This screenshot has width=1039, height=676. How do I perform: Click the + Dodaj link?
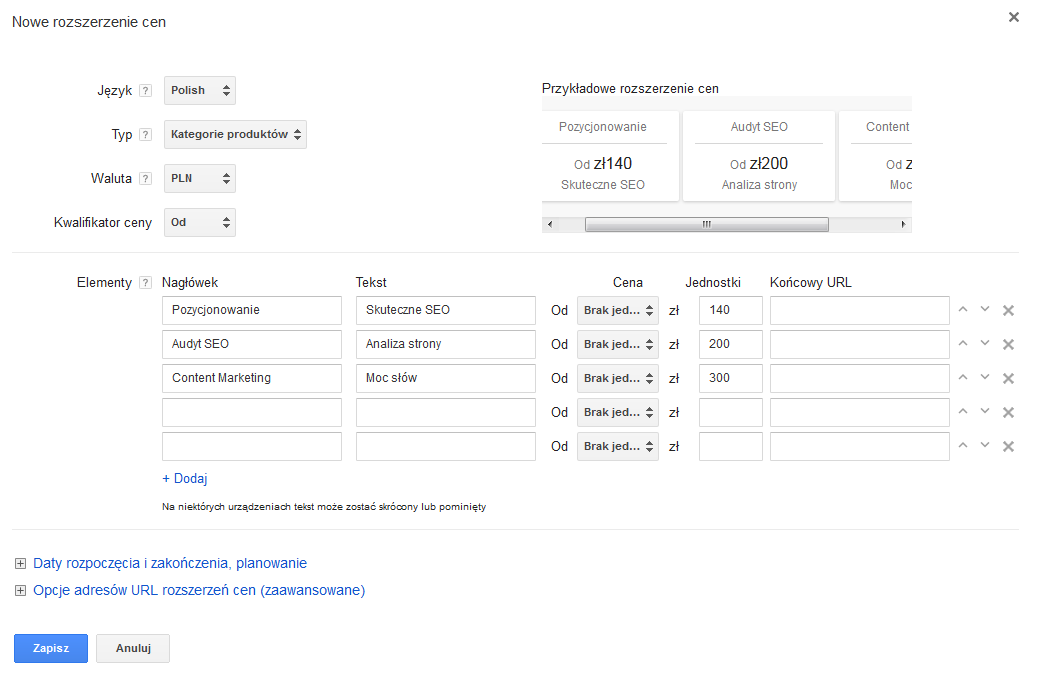click(185, 479)
